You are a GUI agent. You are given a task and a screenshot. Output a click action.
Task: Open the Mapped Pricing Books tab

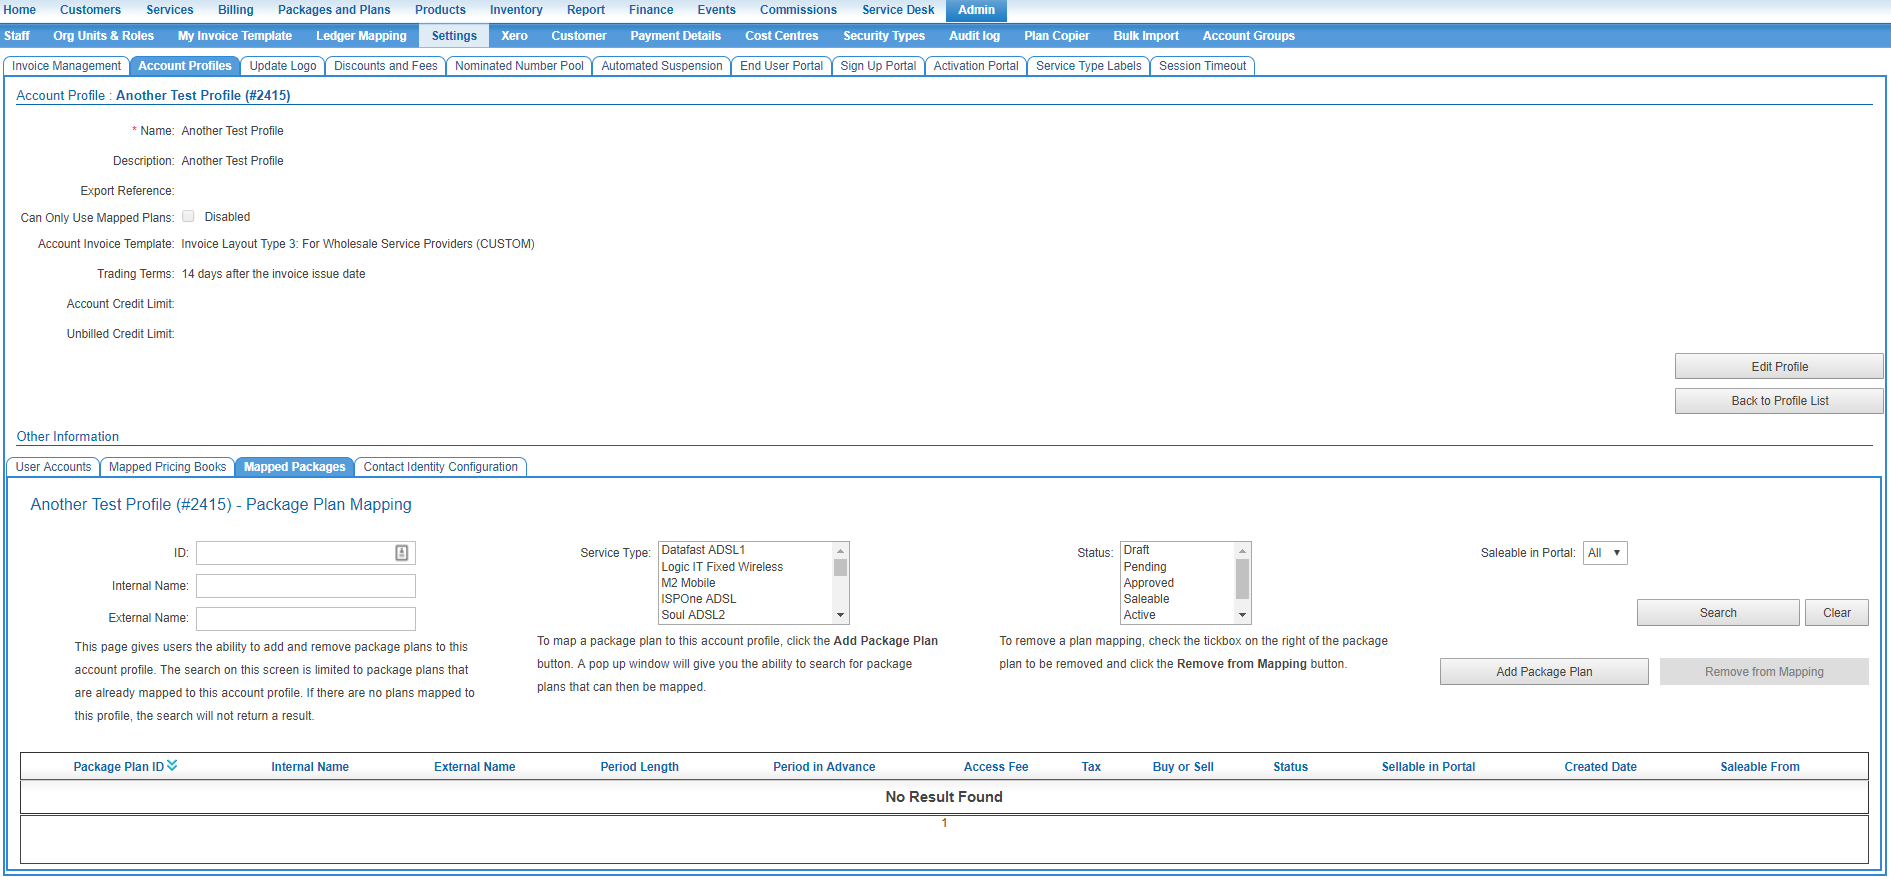167,467
